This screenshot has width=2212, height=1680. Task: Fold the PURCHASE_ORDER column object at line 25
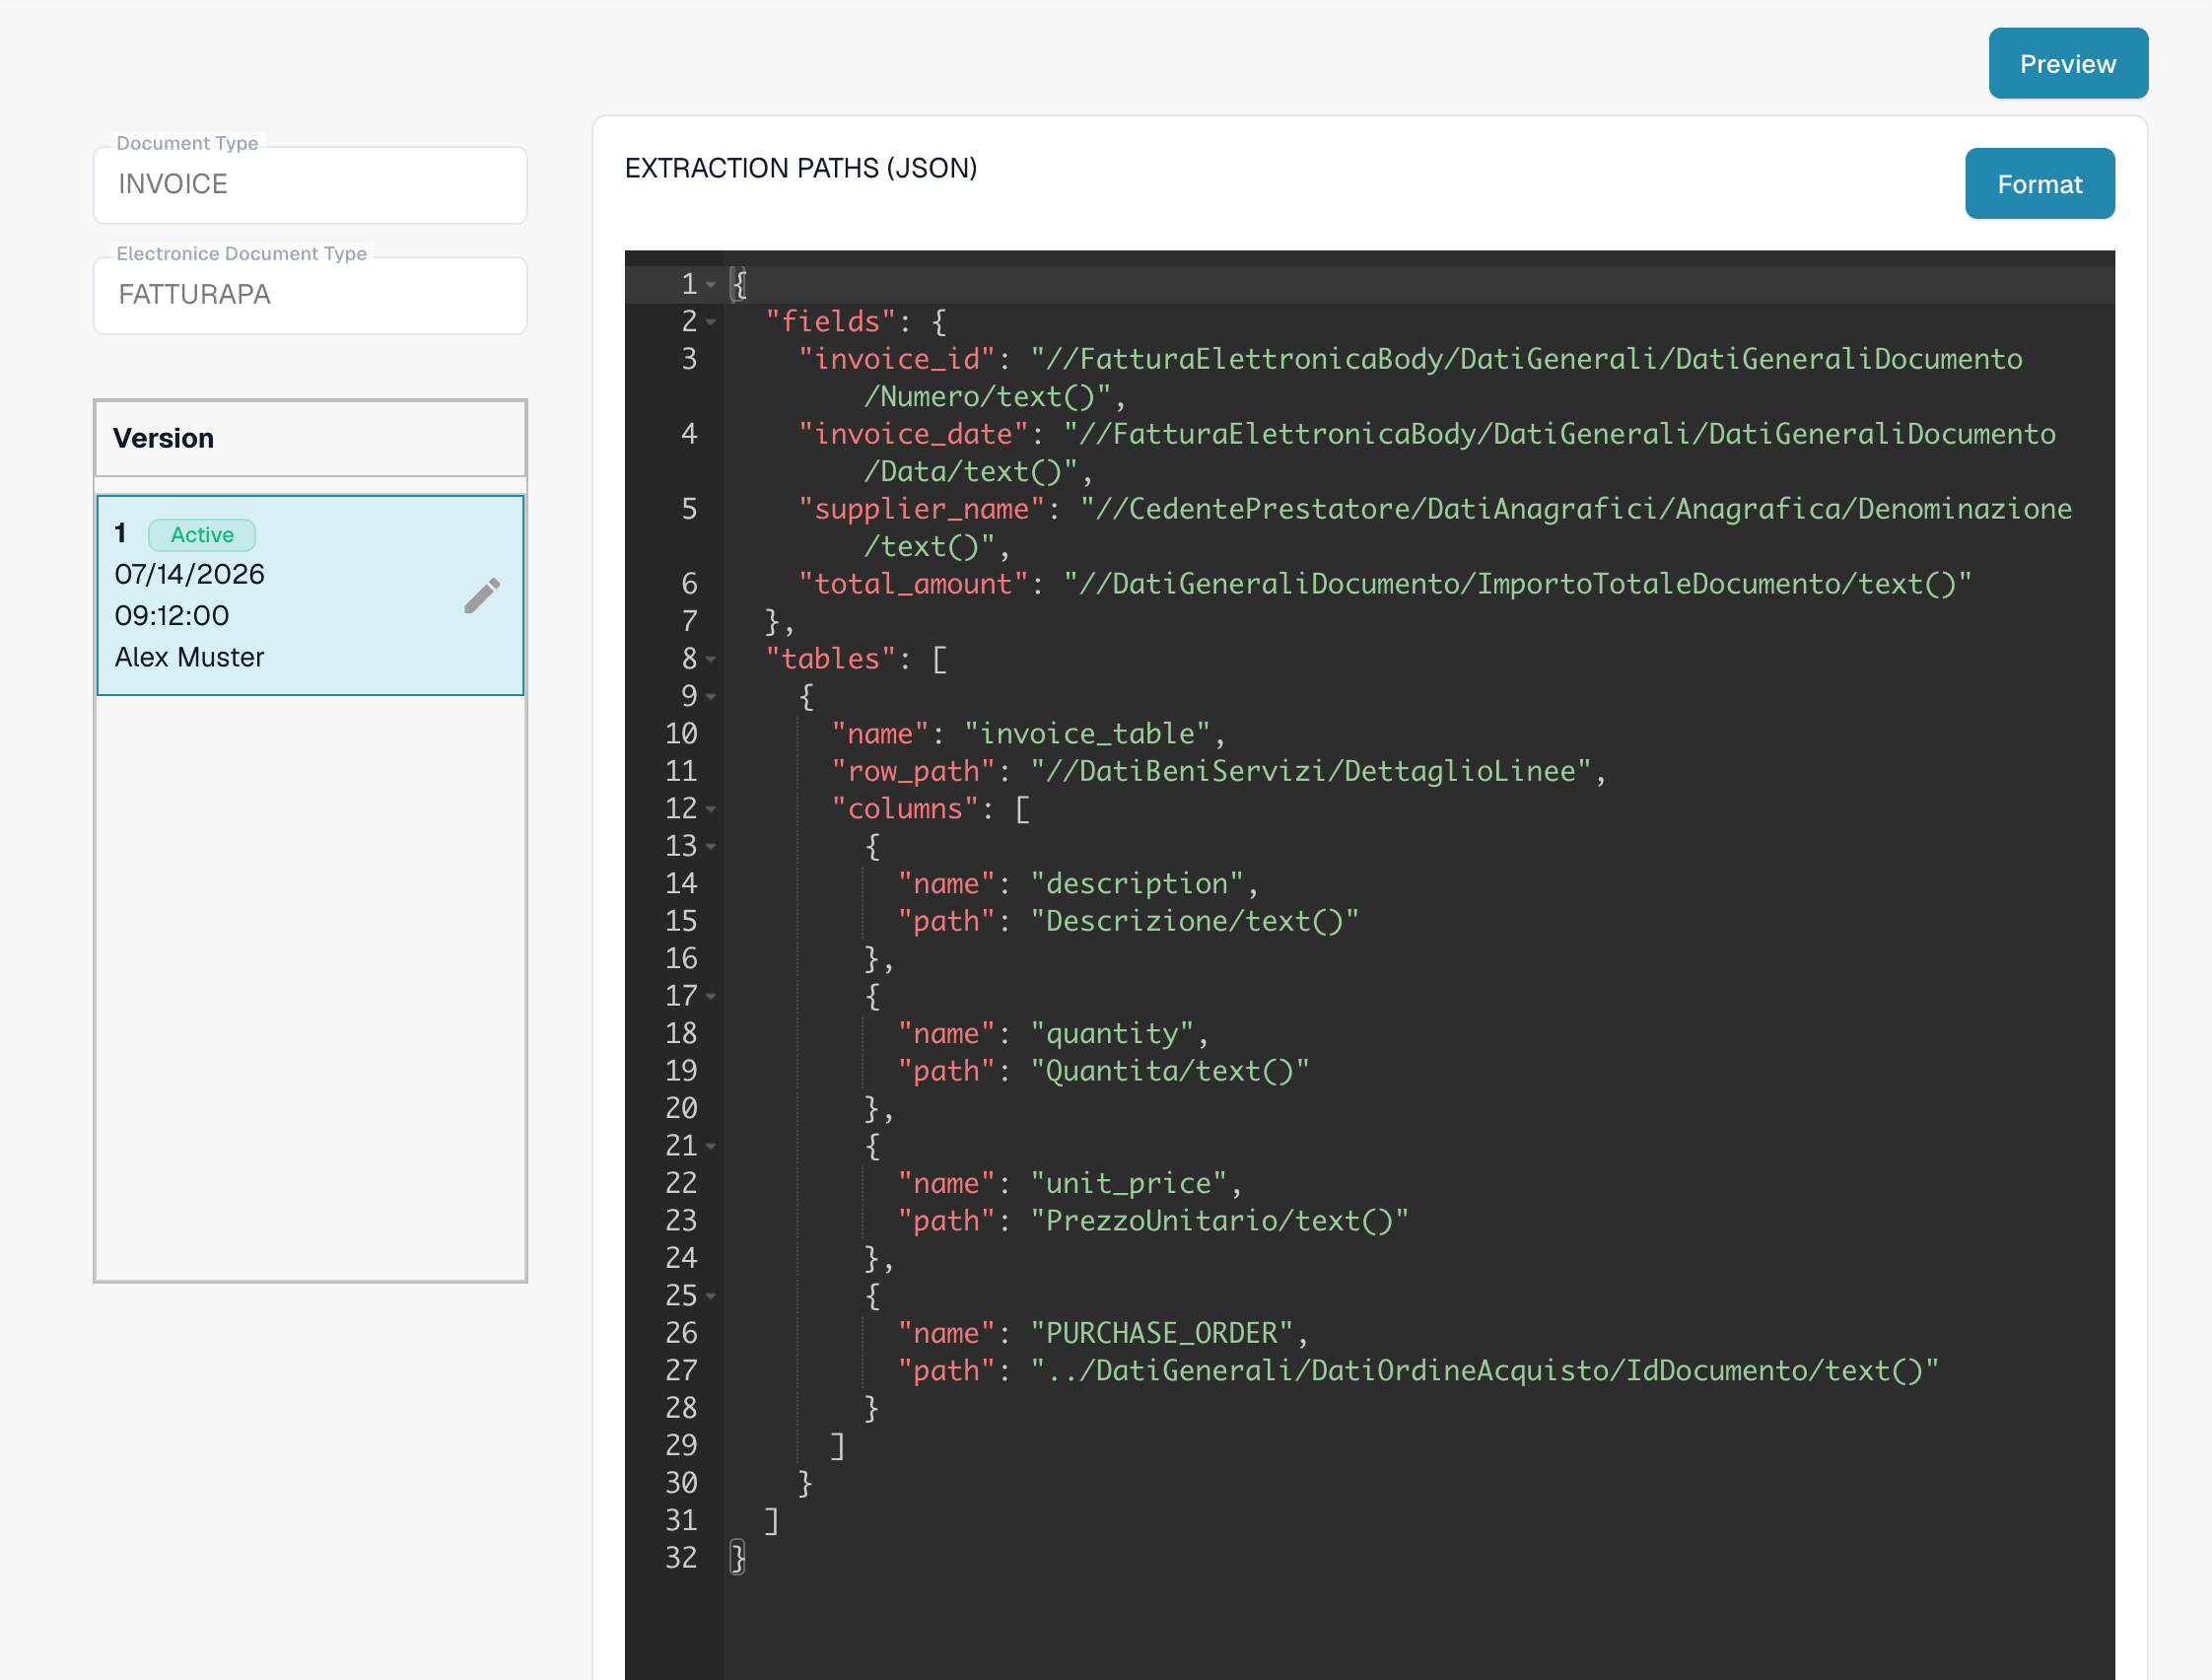711,1297
